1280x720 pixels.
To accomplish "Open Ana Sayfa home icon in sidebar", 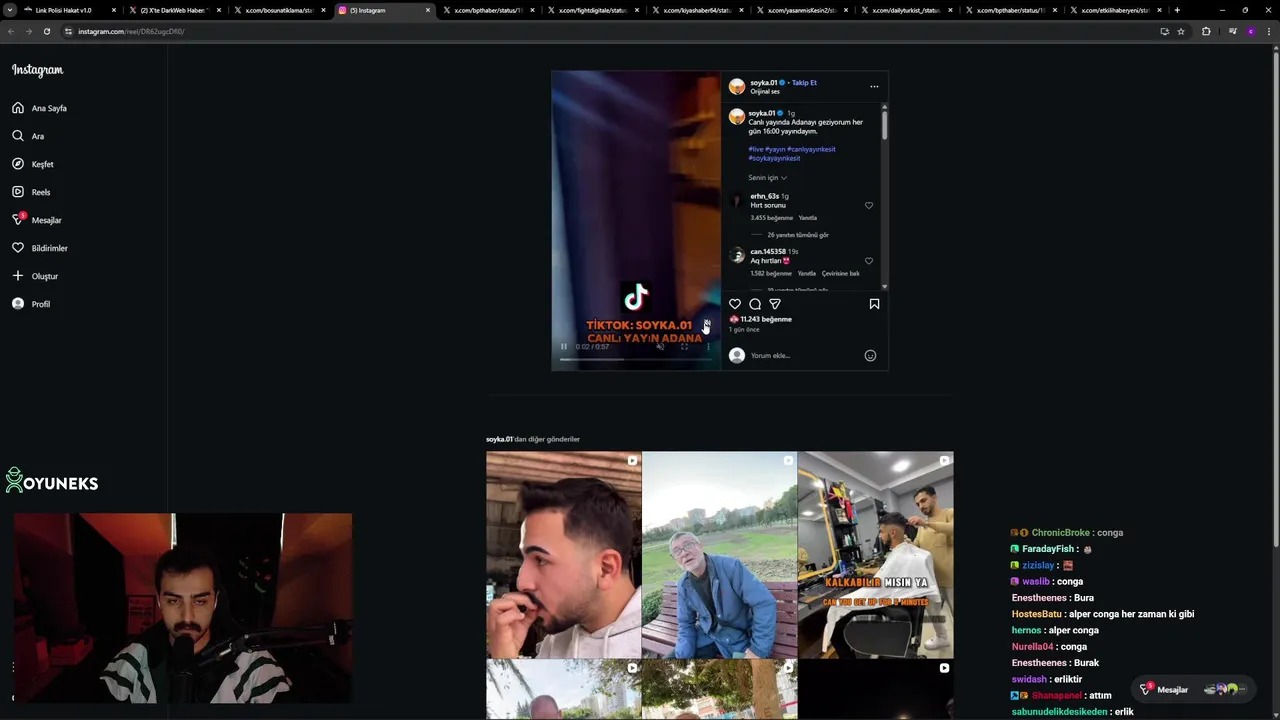I will [x=18, y=108].
